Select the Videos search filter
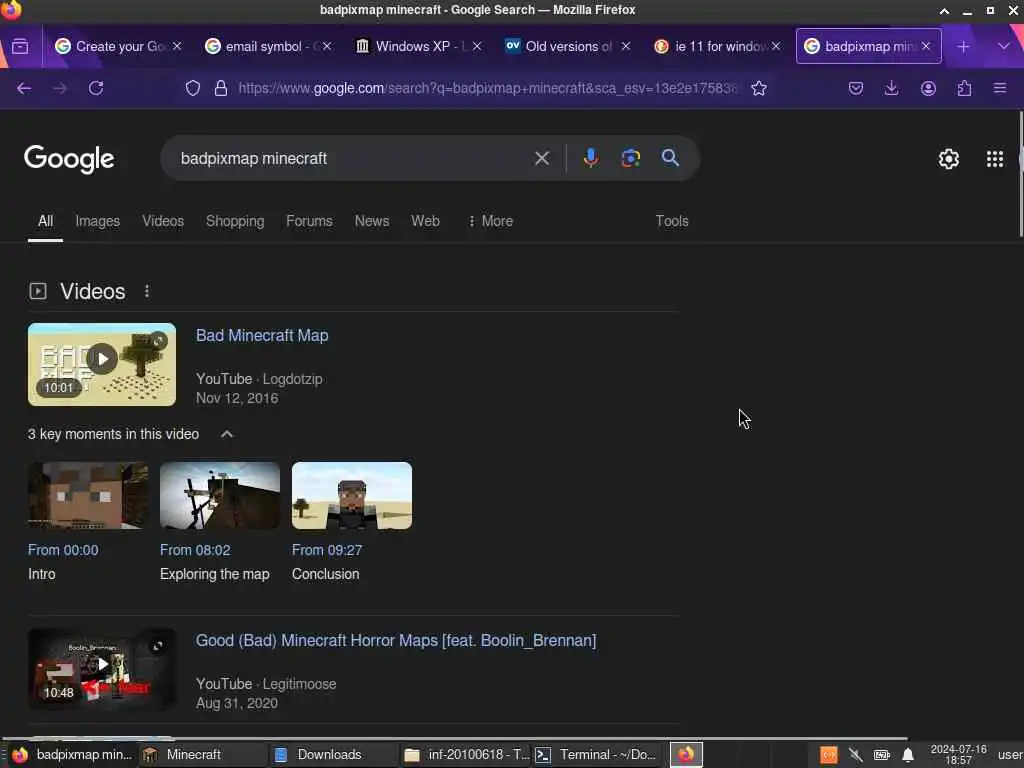 coord(163,221)
